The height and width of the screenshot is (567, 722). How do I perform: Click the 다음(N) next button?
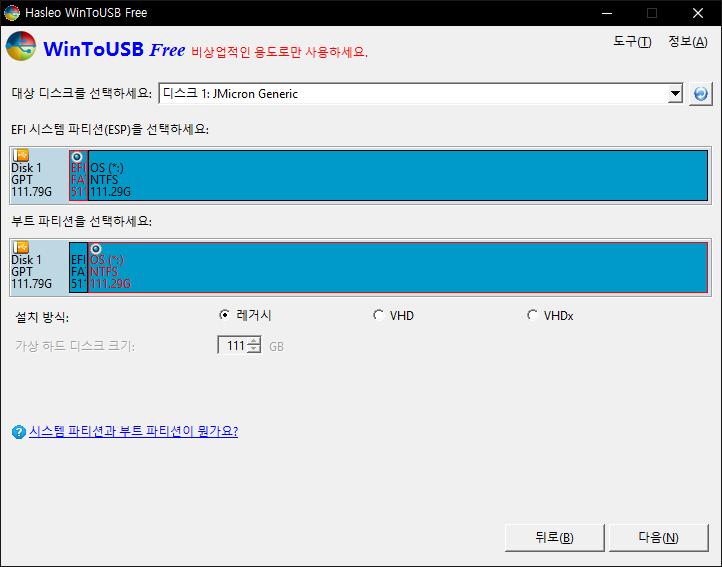(658, 538)
